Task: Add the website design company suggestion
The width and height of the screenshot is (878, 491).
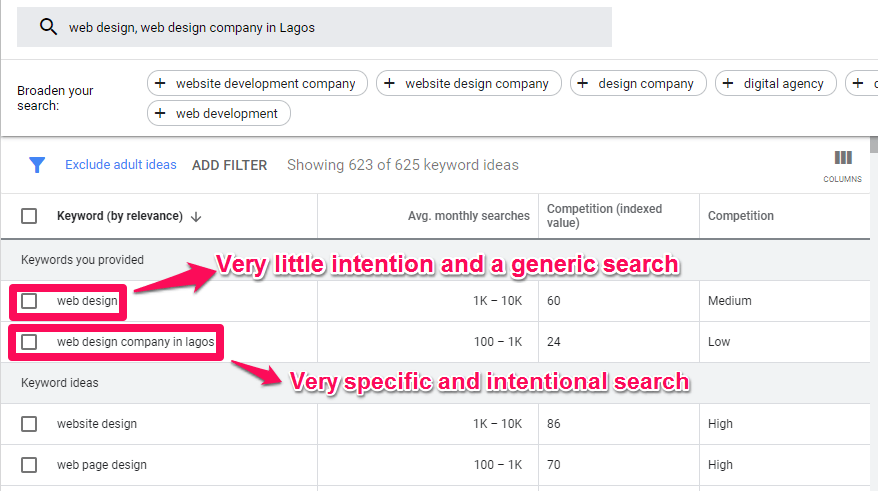Action: coord(468,84)
